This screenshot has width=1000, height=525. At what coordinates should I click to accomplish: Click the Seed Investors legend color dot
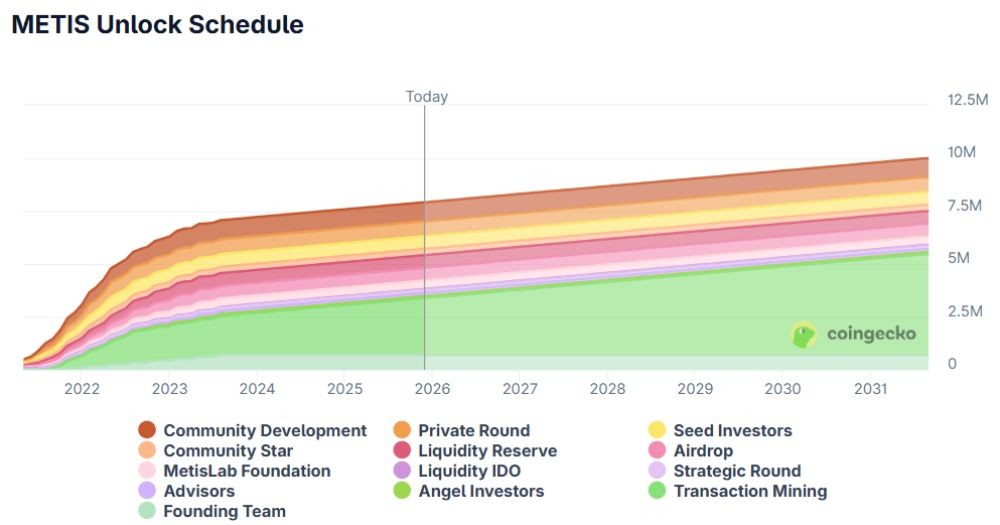657,431
